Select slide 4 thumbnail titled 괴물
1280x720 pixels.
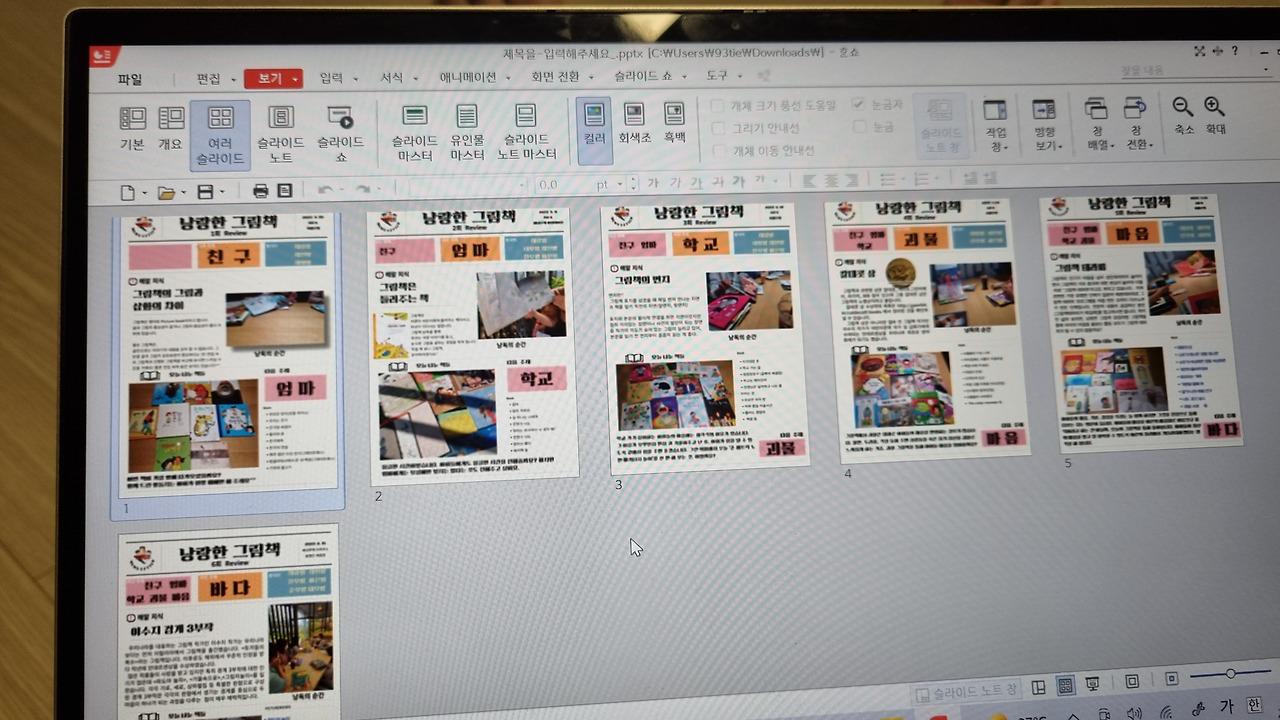928,330
